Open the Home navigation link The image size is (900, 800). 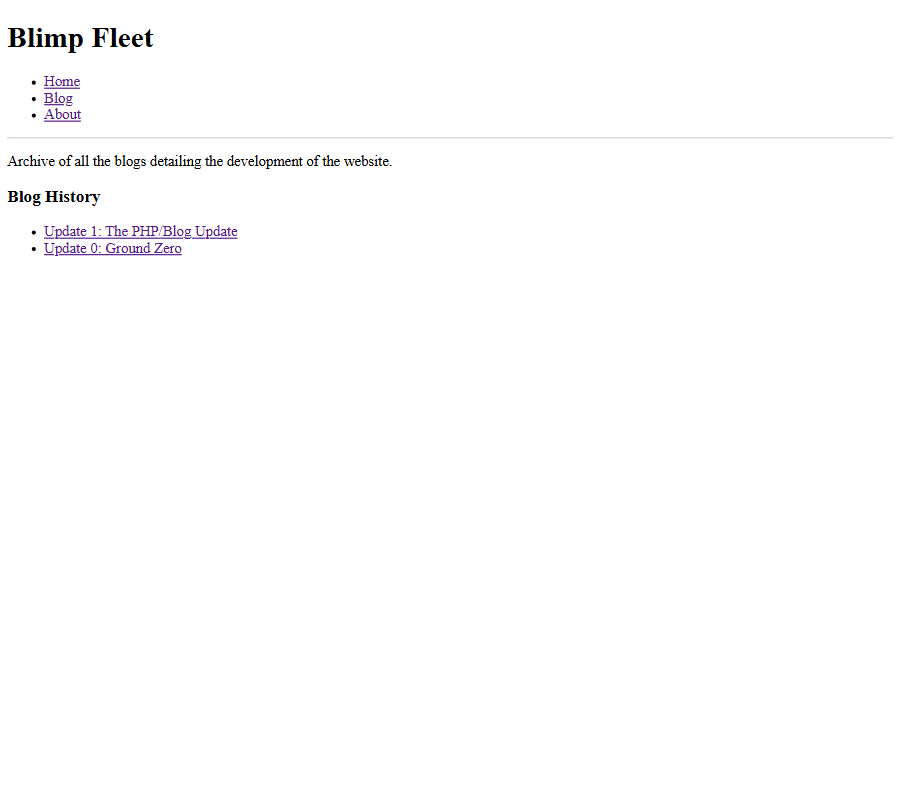[x=61, y=82]
